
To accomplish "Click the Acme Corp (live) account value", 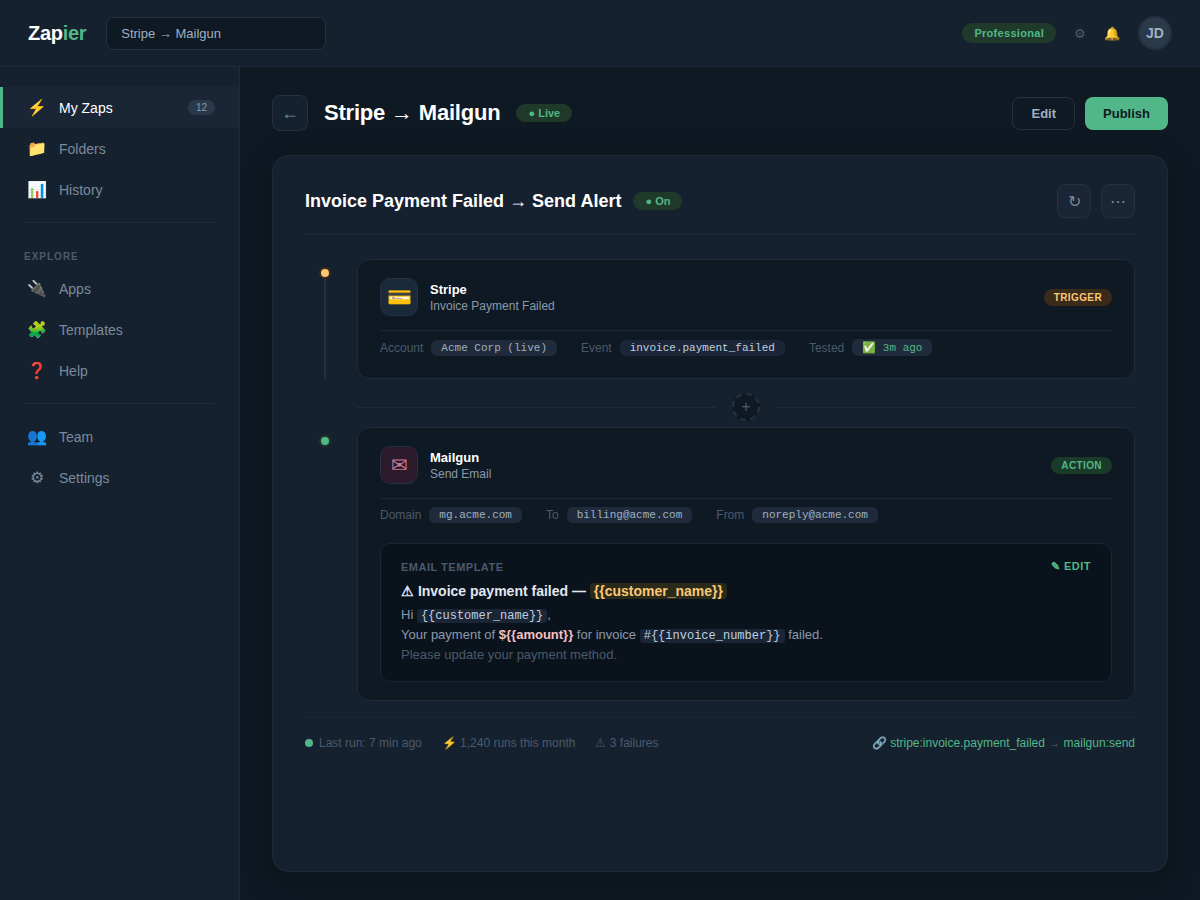I will click(494, 348).
